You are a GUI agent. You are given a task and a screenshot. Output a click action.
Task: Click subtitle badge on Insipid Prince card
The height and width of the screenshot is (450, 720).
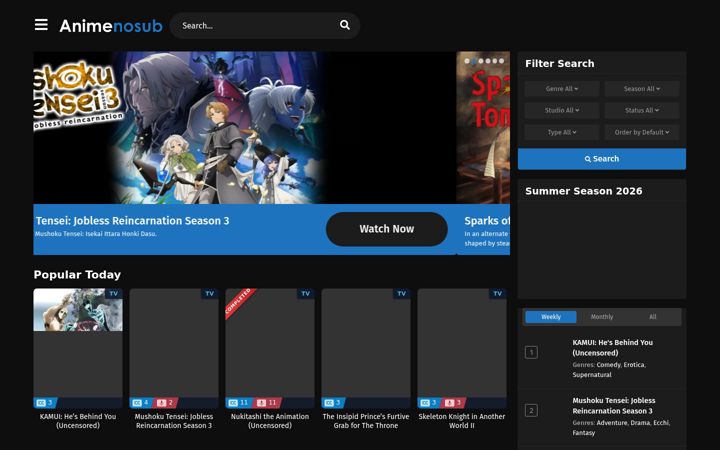click(333, 403)
